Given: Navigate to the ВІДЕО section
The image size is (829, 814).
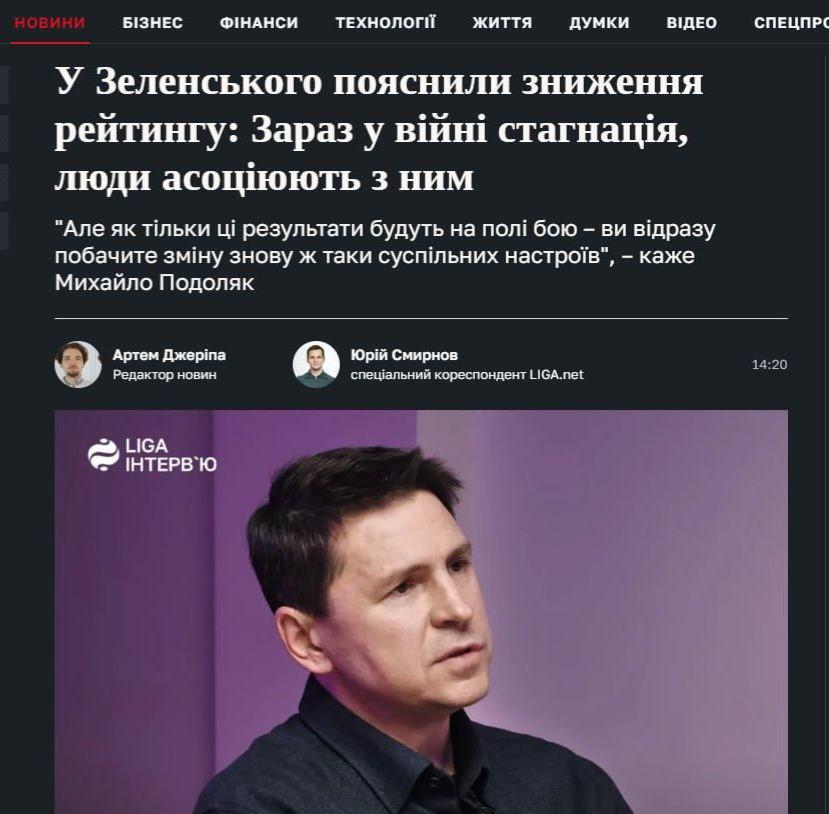Looking at the screenshot, I should click(x=692, y=23).
